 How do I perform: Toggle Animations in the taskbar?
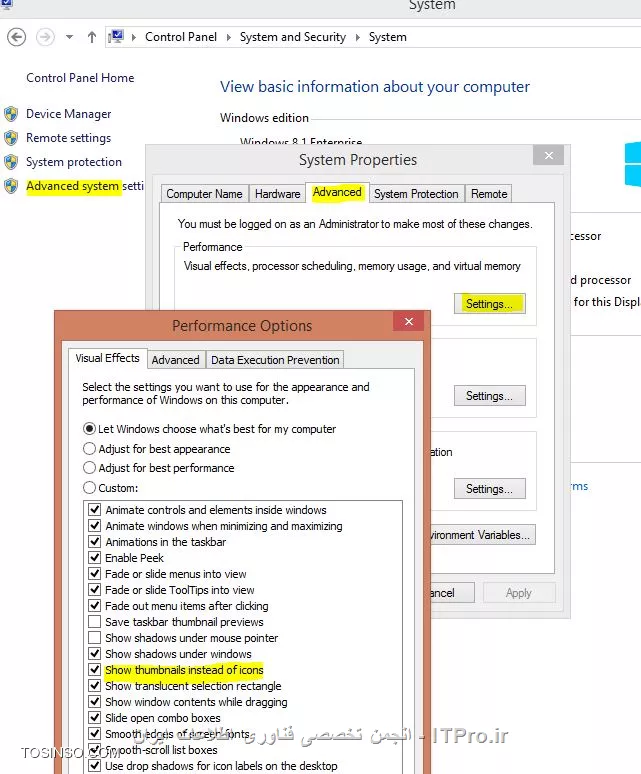tap(95, 542)
